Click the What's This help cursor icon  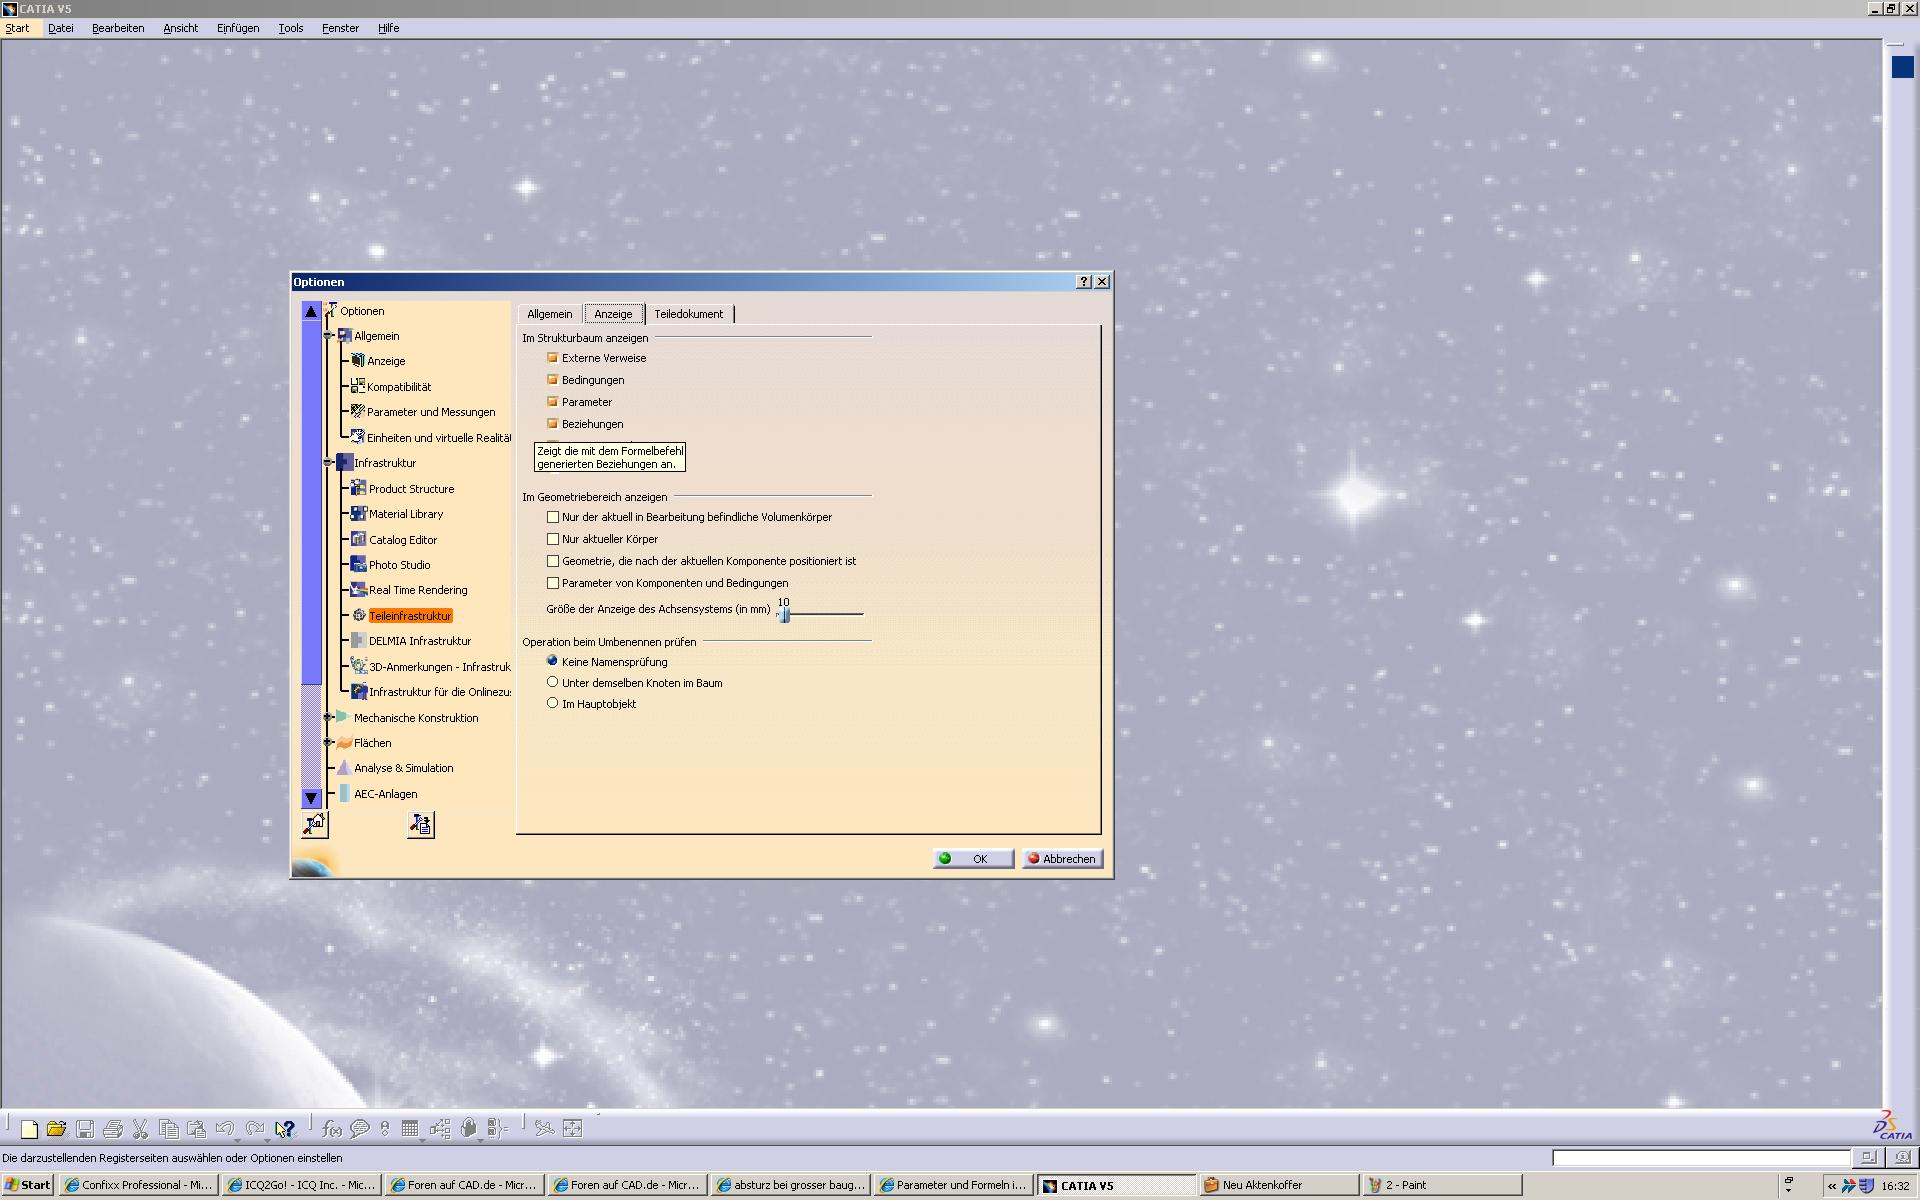tap(285, 1129)
